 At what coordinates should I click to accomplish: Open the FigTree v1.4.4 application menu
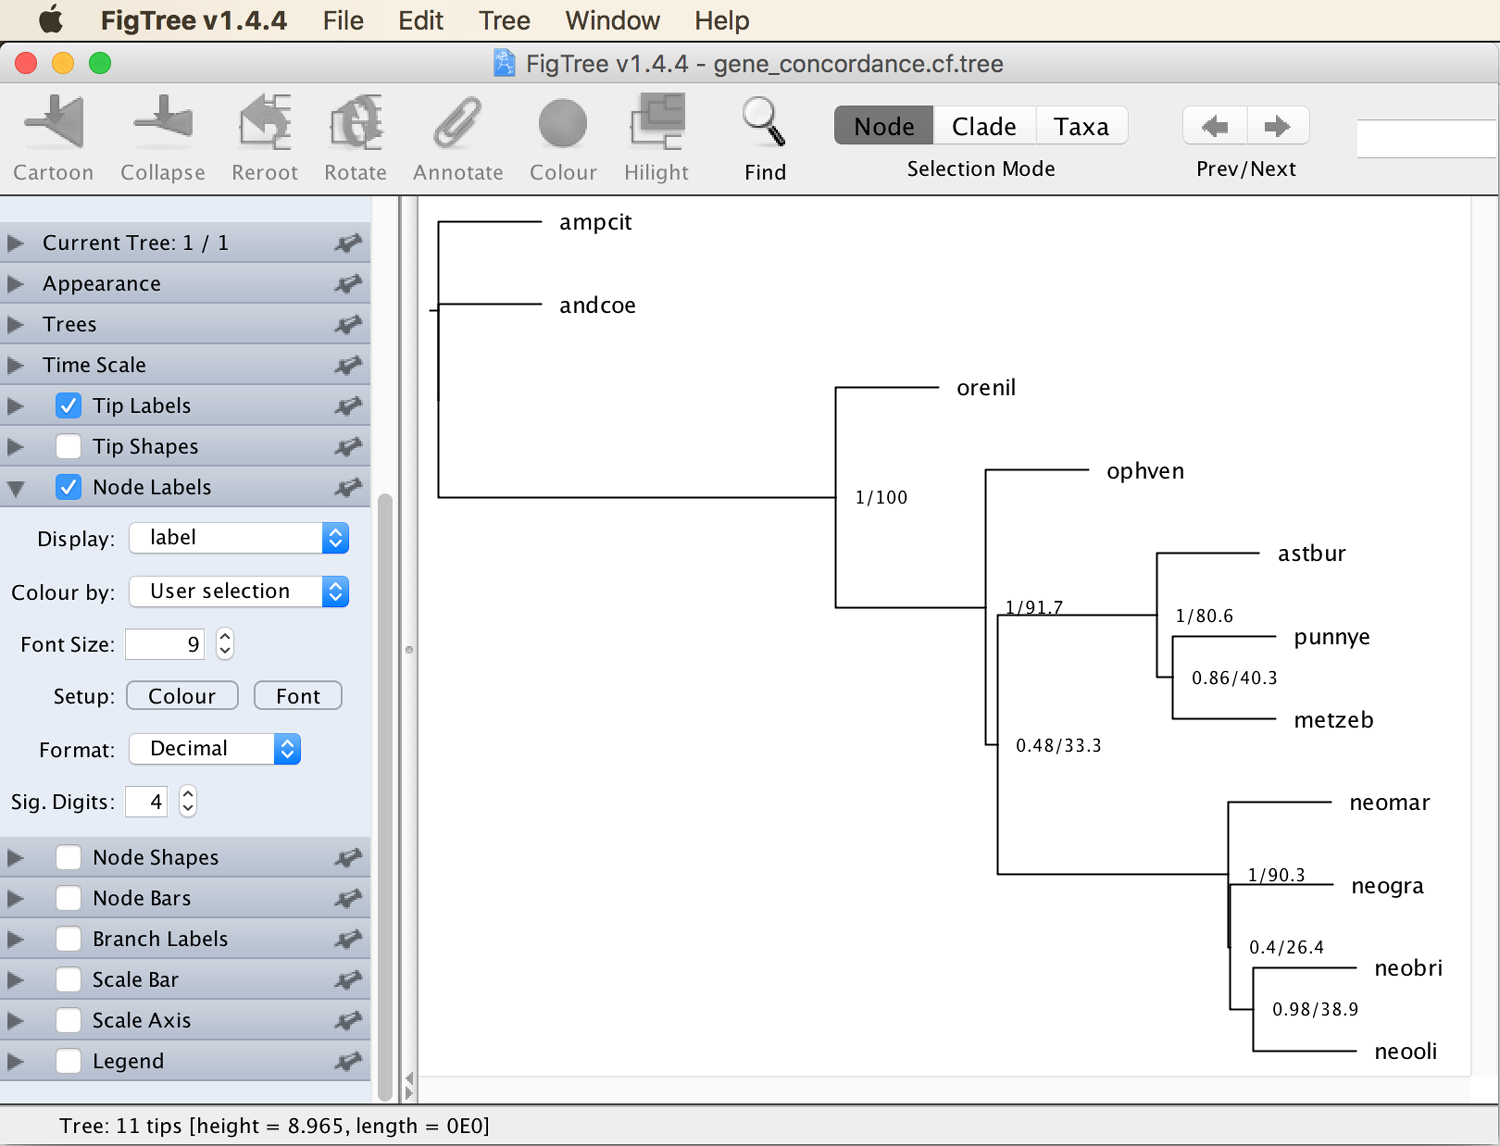pos(194,20)
